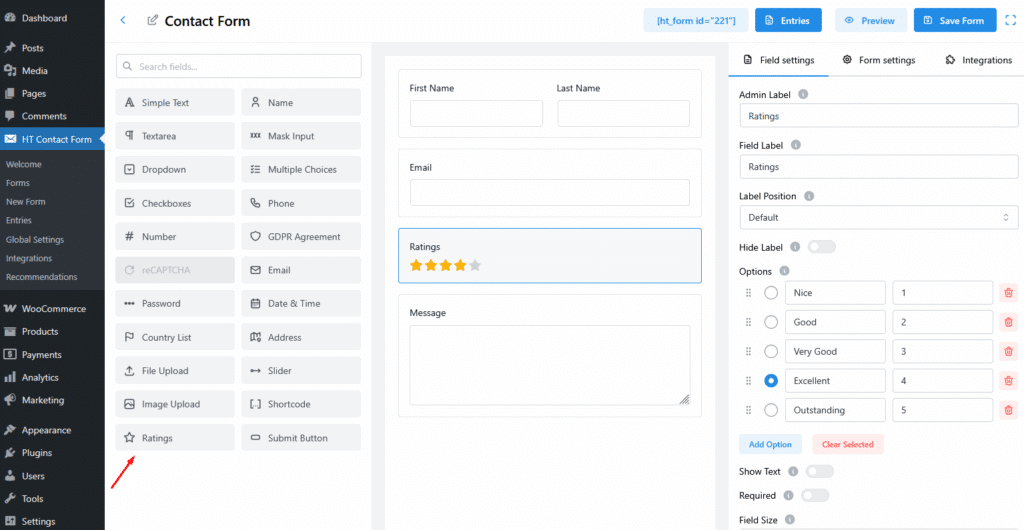The image size is (1024, 530).
Task: Add the Dropdown field to form
Action: (175, 170)
